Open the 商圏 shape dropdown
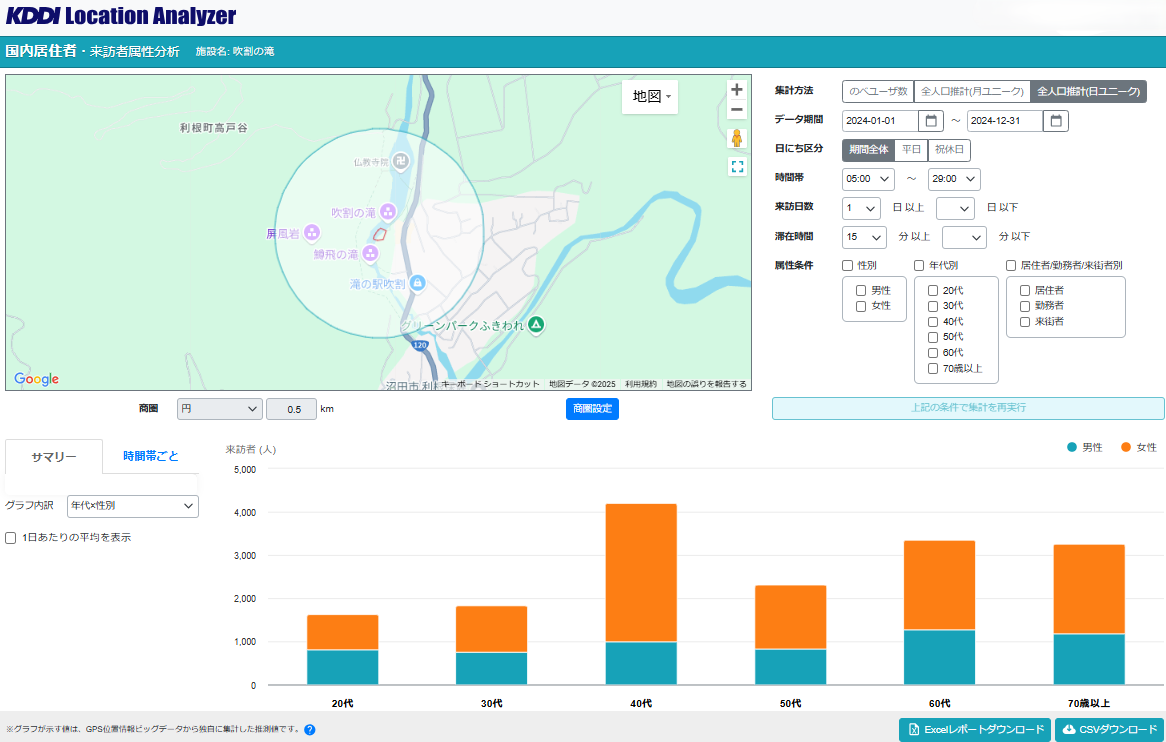Image resolution: width=1166 pixels, height=742 pixels. pyautogui.click(x=220, y=409)
